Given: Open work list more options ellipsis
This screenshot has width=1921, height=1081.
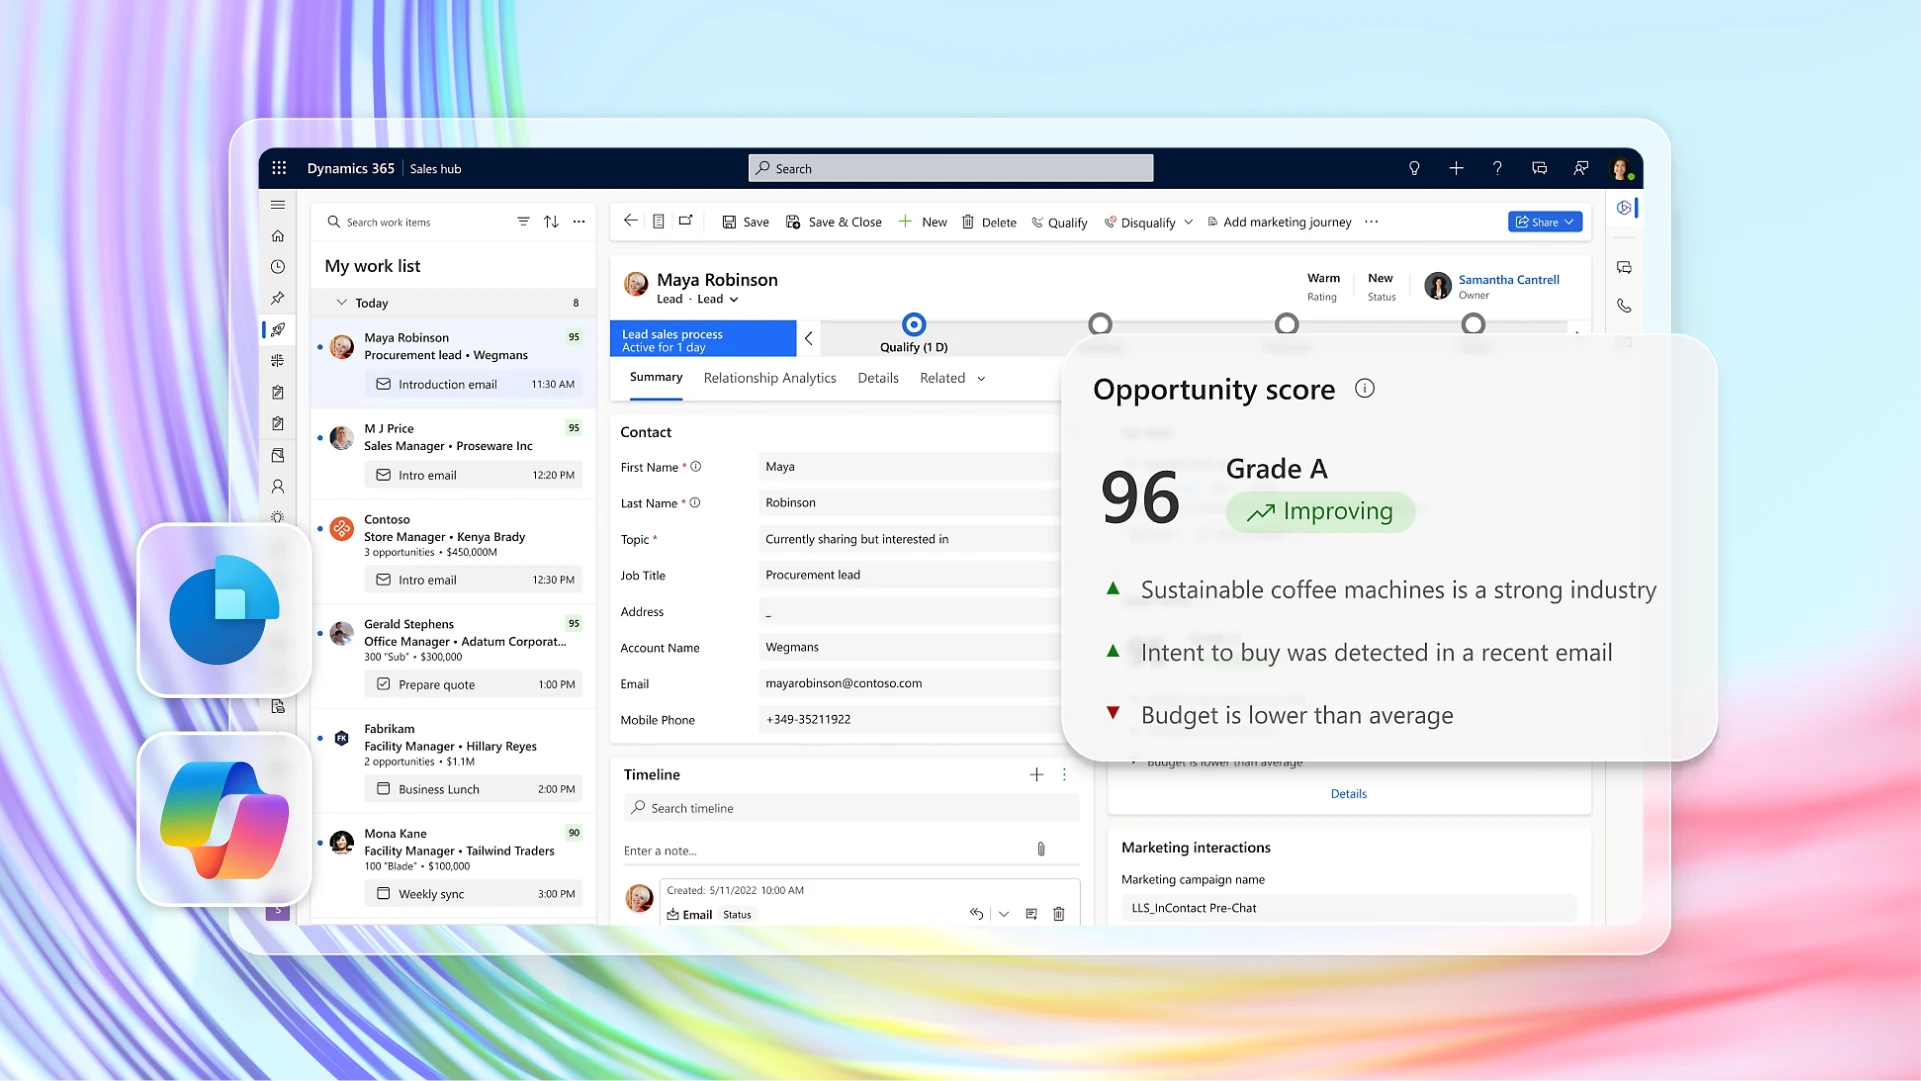Looking at the screenshot, I should (579, 222).
